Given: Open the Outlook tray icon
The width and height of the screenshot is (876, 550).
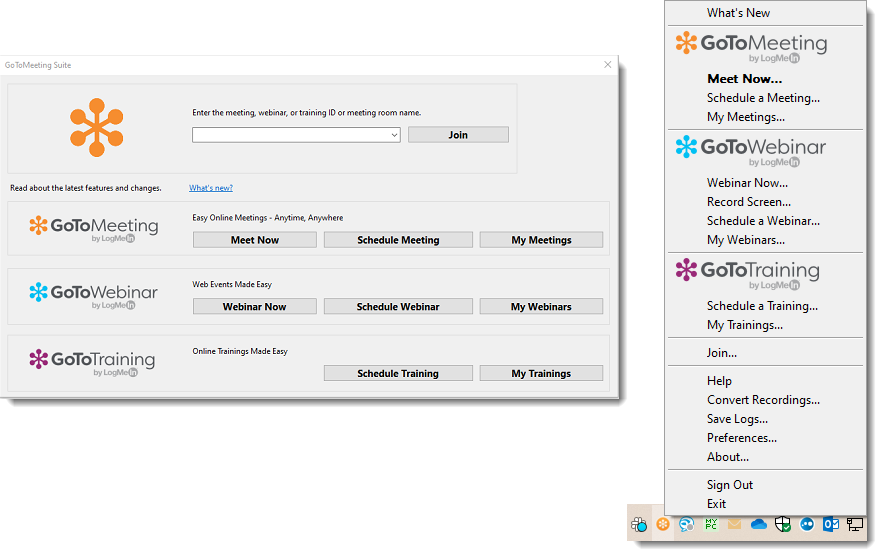Looking at the screenshot, I should tap(831, 524).
